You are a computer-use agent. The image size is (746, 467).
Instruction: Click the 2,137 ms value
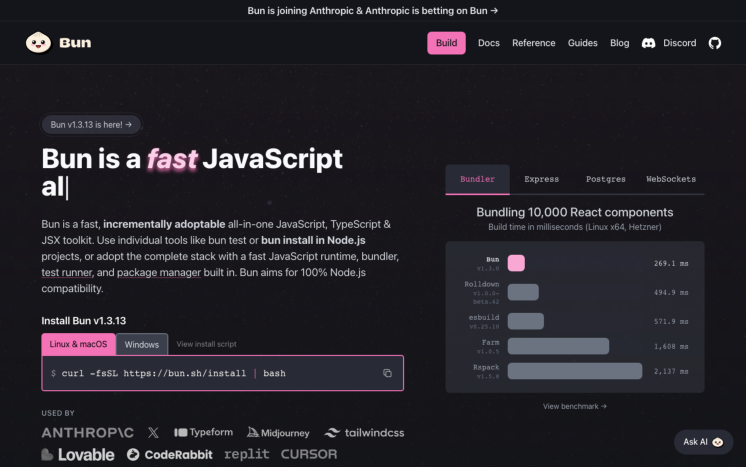[671, 371]
